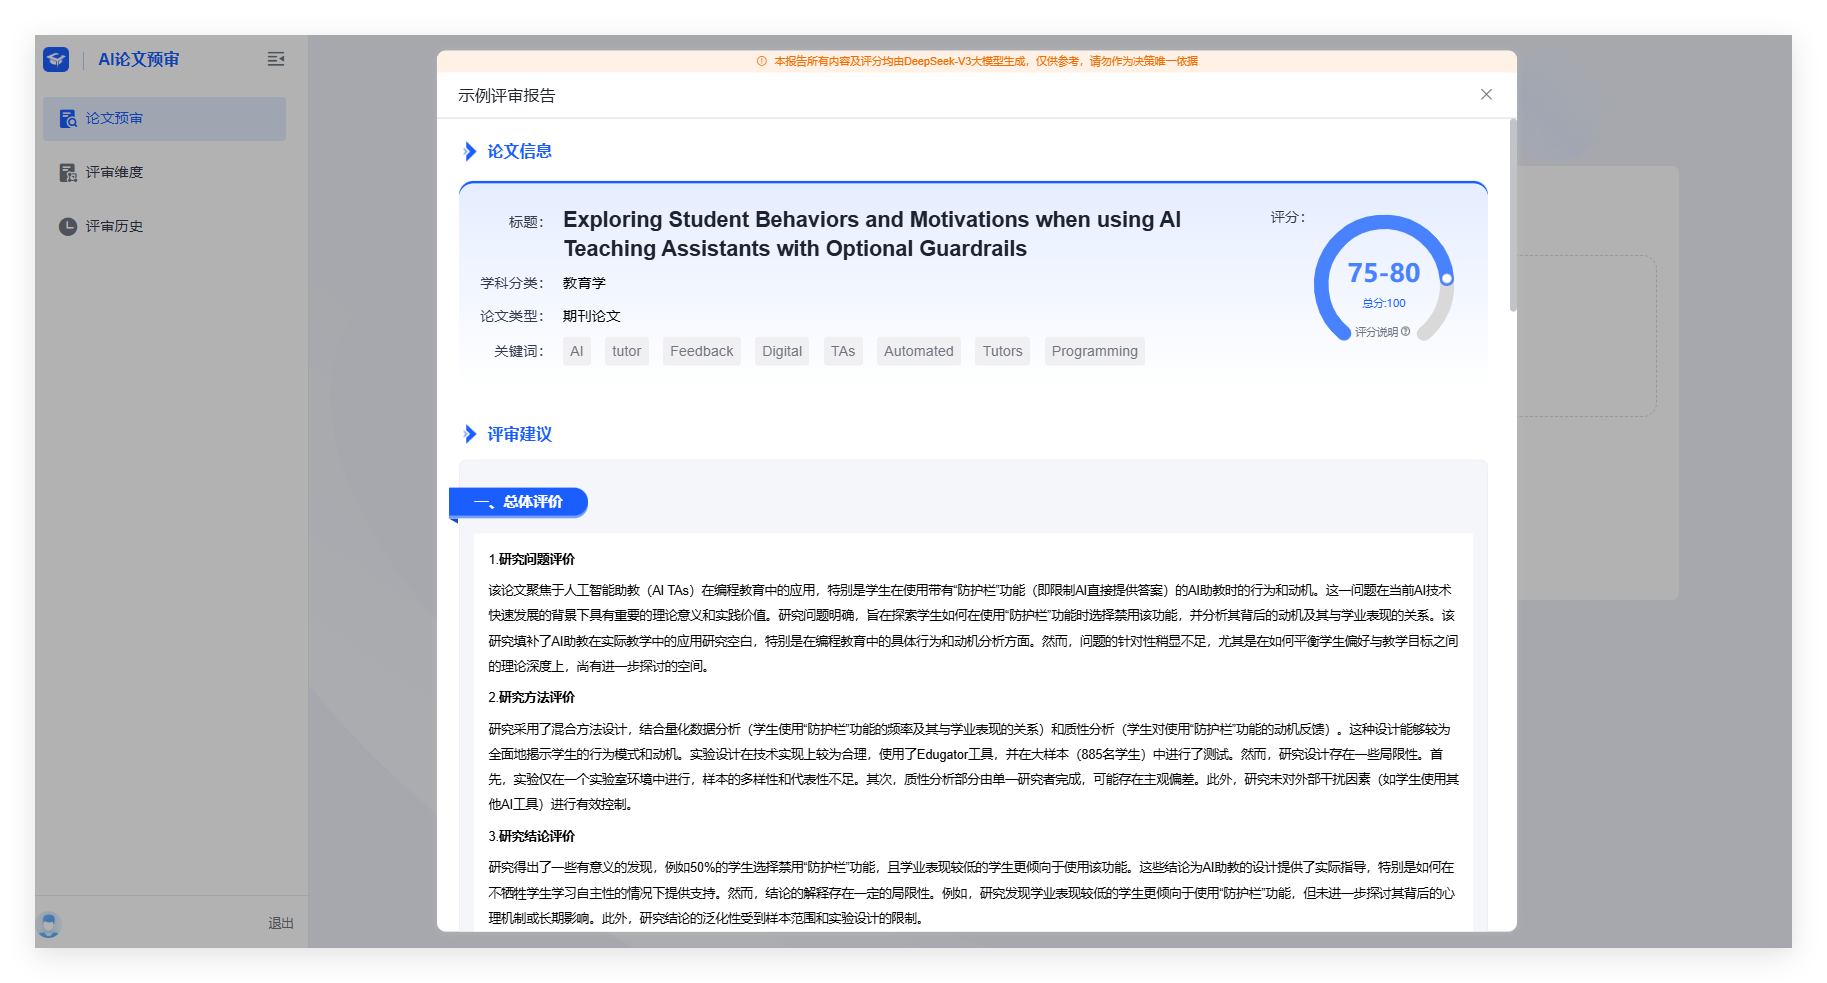Click the 评审历史 clock icon
Image resolution: width=1827 pixels, height=983 pixels.
pos(68,227)
